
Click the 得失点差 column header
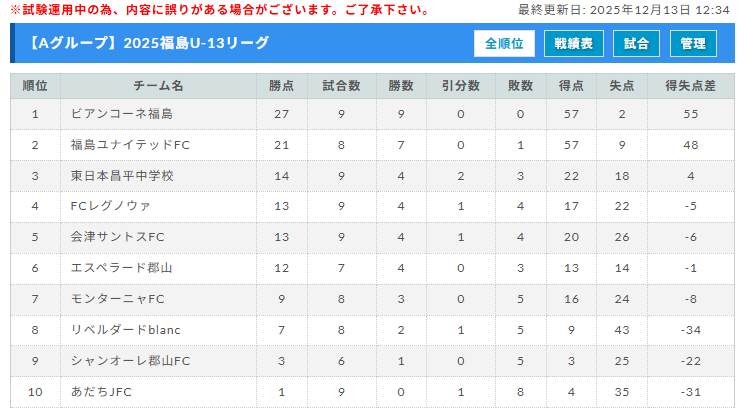click(691, 86)
